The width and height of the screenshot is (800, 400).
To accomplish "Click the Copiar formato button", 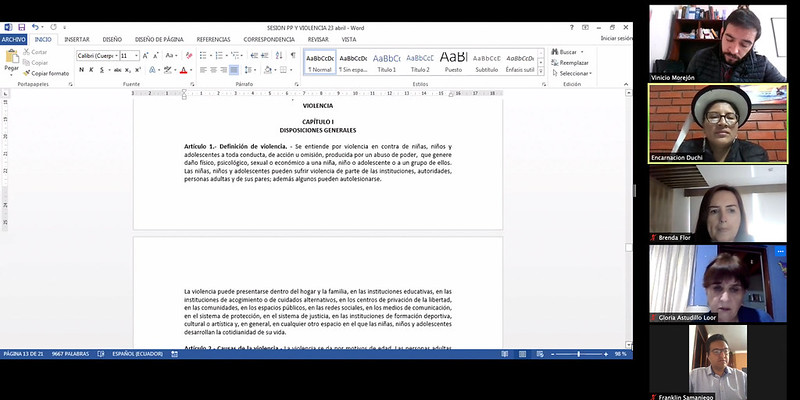I will [x=46, y=73].
